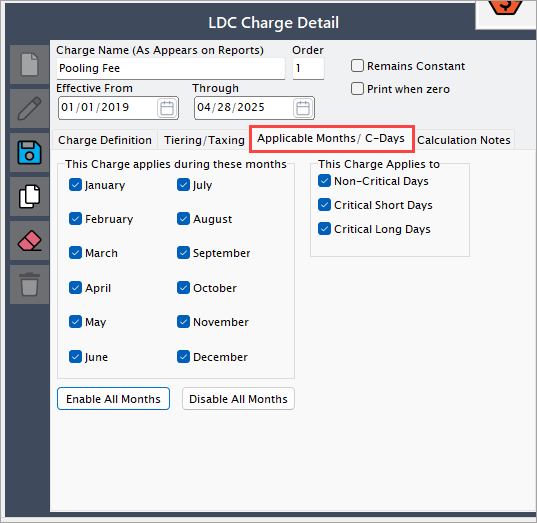Click the Order number field
Screen dimensions: 537x523
[x=308, y=69]
